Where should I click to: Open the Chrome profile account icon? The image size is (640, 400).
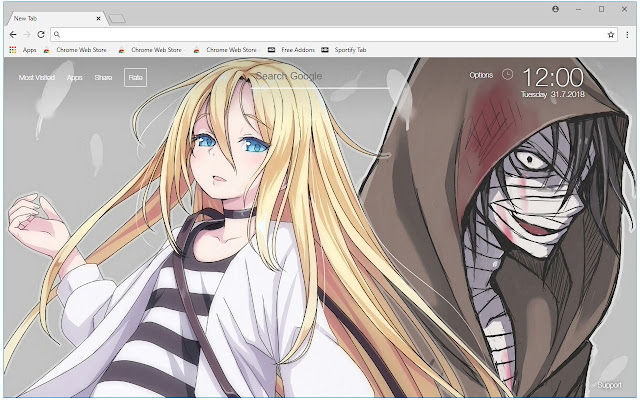click(x=556, y=9)
